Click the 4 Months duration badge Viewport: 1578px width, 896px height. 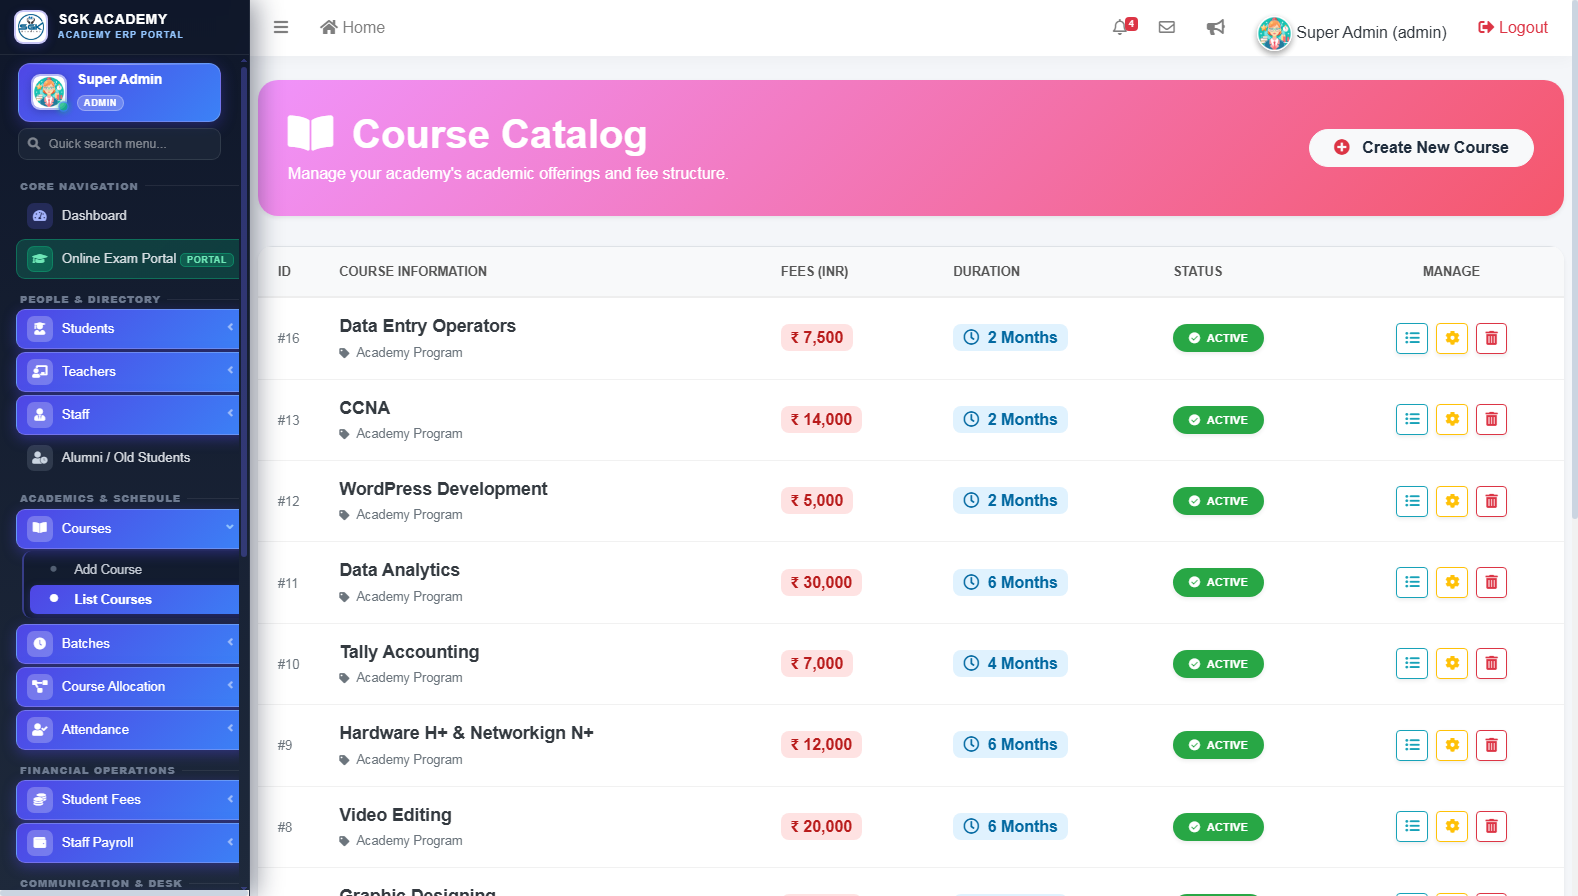(x=1010, y=663)
